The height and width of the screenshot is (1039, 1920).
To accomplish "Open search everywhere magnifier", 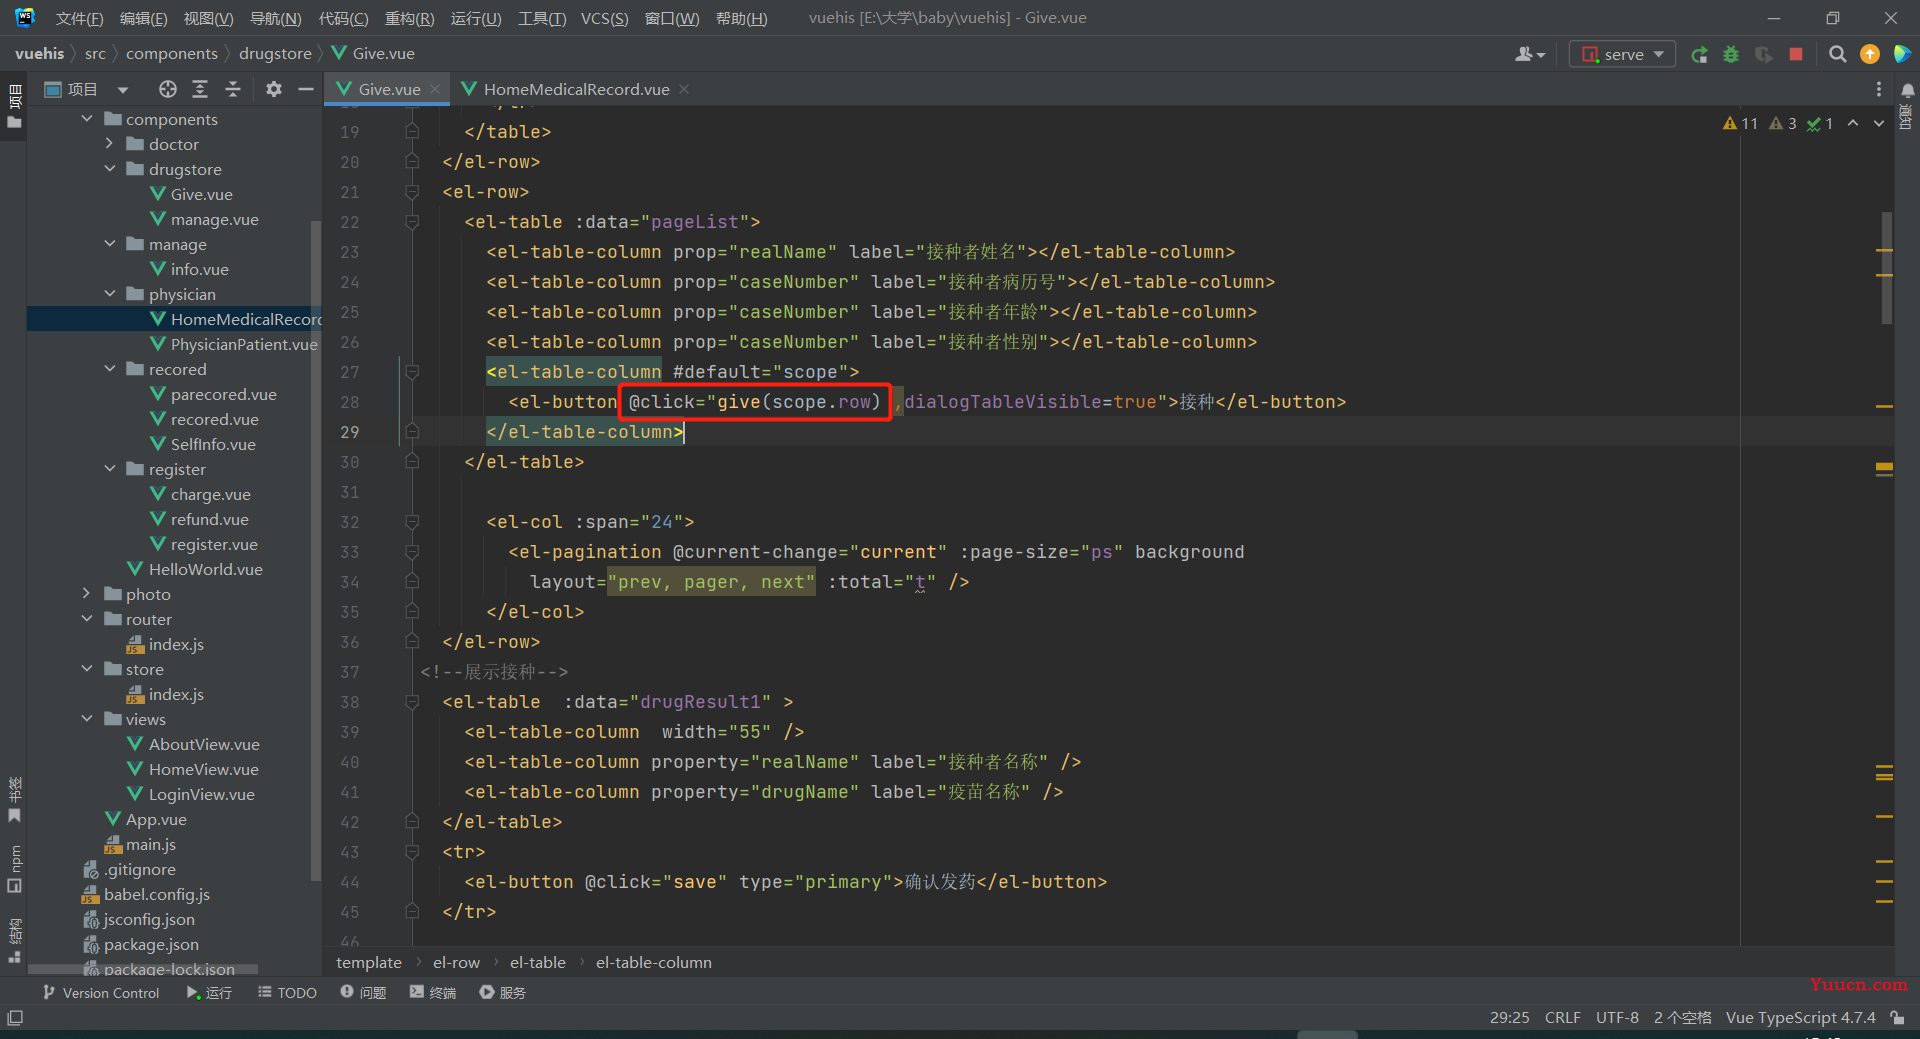I will click(1837, 54).
